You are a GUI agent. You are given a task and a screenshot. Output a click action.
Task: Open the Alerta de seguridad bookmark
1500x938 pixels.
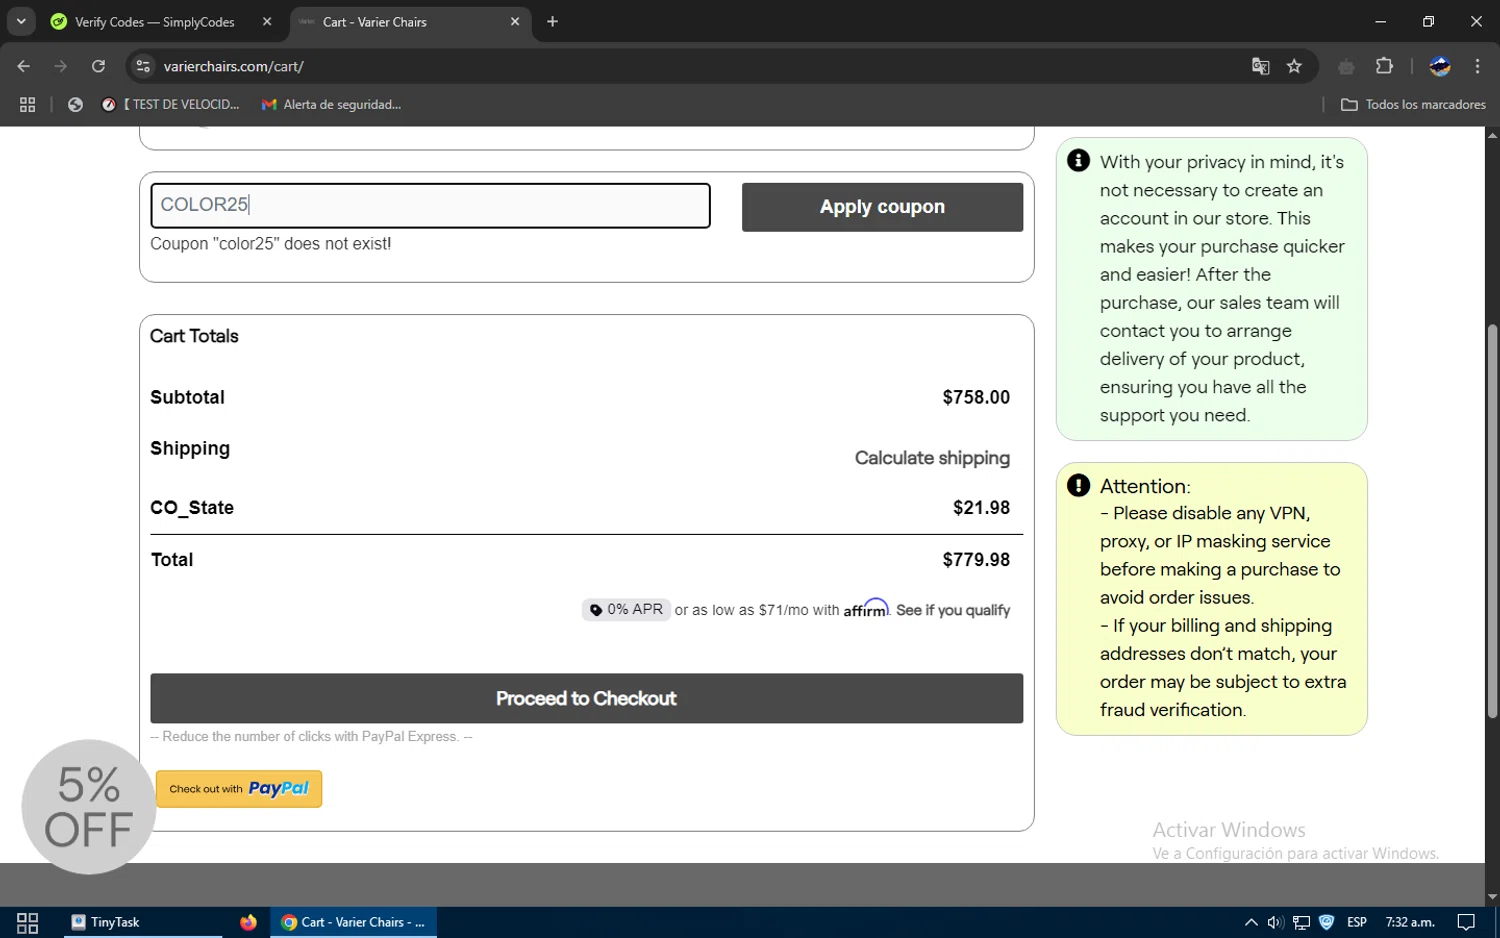click(x=331, y=104)
